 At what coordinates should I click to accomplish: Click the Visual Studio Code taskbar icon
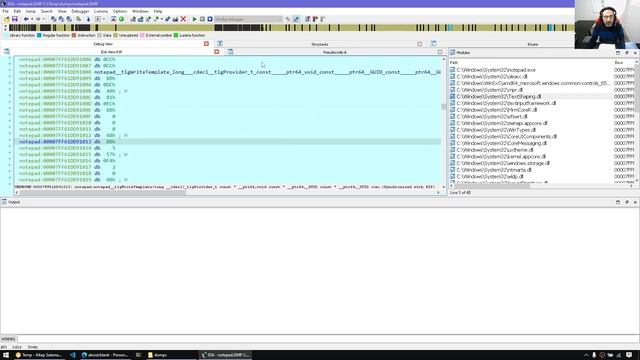73,355
